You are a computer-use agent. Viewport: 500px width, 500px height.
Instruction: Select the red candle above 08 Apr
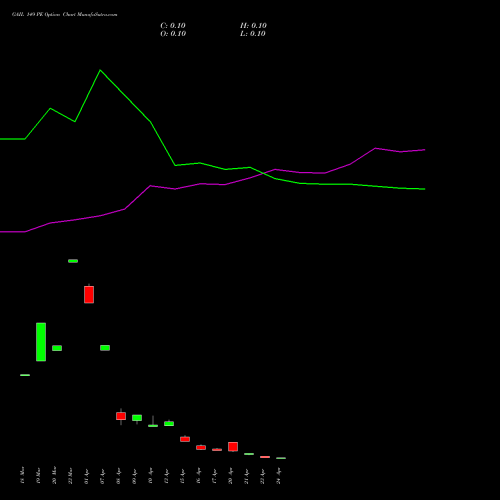click(121, 416)
